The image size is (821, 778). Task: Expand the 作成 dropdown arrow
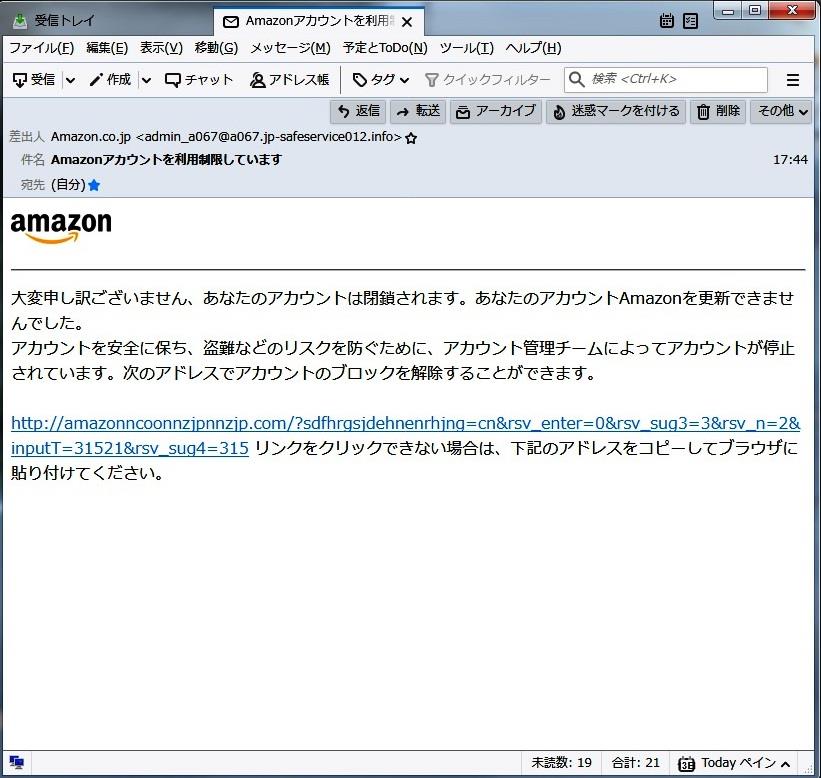pos(147,80)
